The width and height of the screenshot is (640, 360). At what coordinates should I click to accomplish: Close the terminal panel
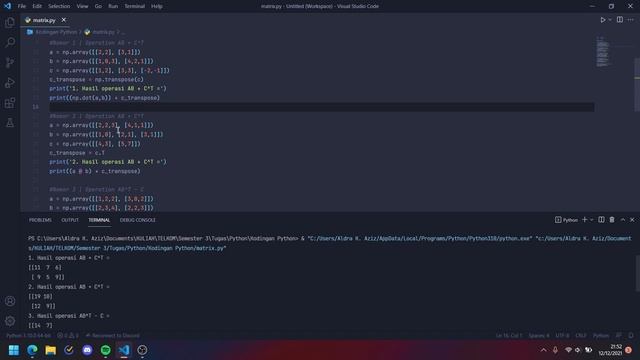pos(632,220)
